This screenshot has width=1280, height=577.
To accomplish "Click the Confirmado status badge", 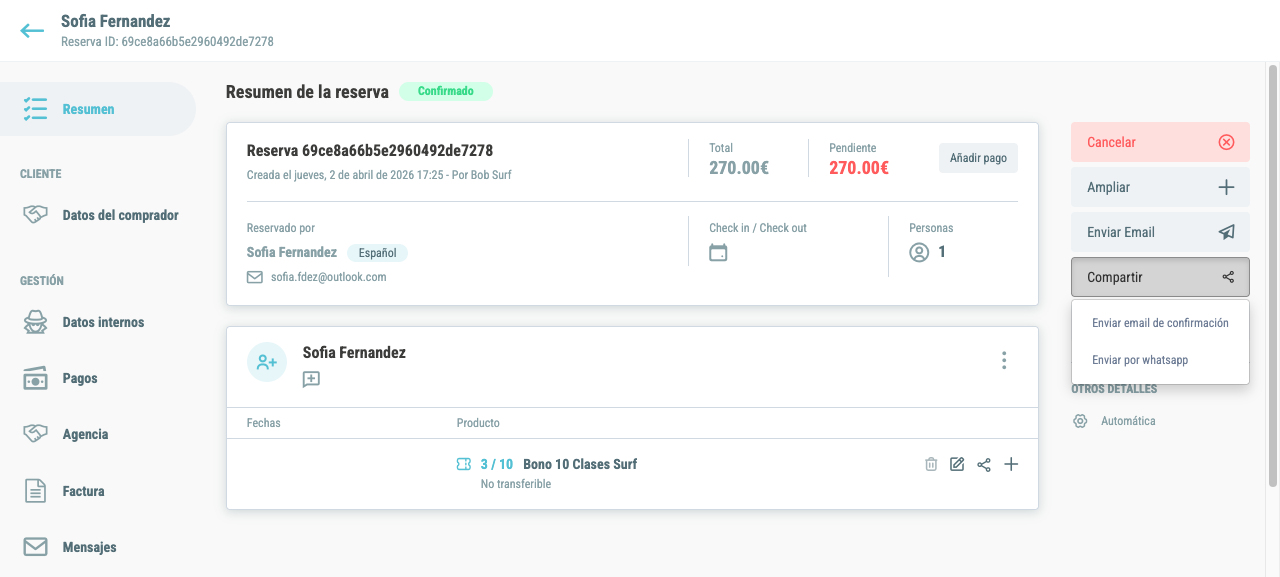I will (x=446, y=91).
